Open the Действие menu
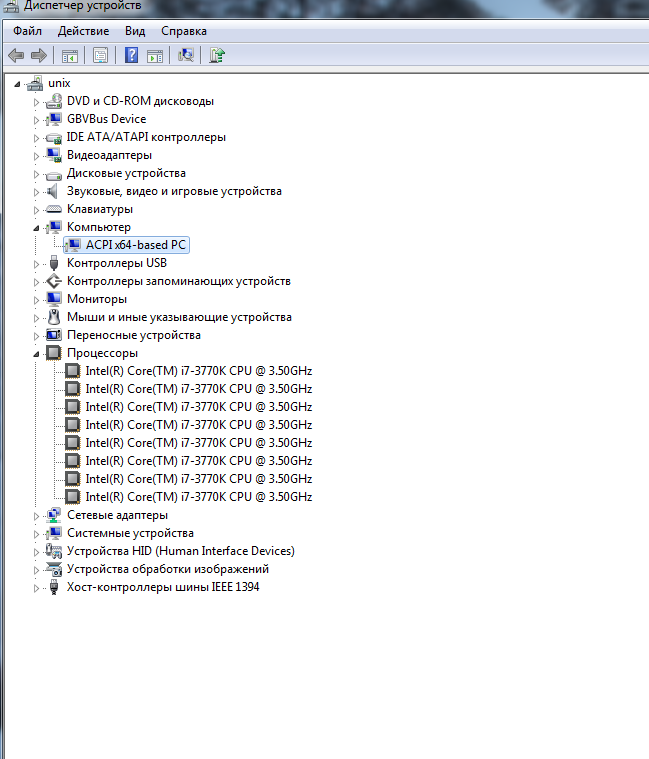Image resolution: width=649 pixels, height=759 pixels. (83, 31)
